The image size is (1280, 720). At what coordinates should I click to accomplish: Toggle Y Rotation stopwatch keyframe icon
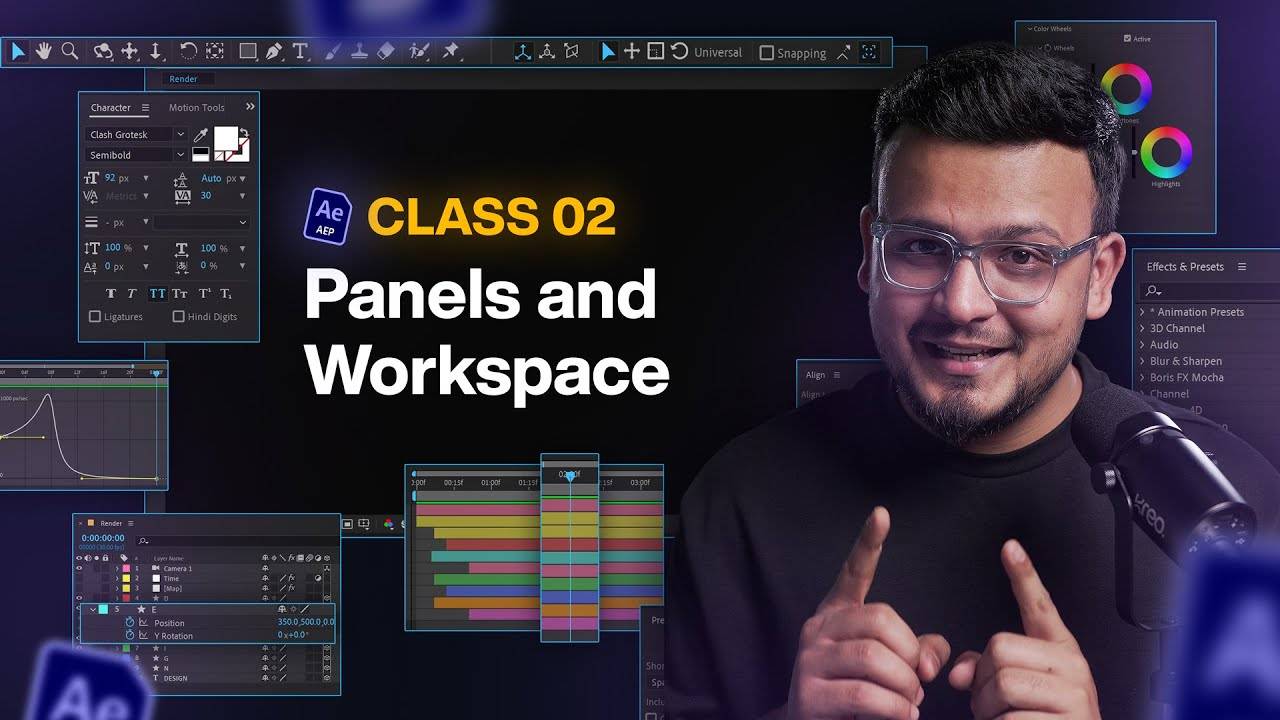coord(130,635)
